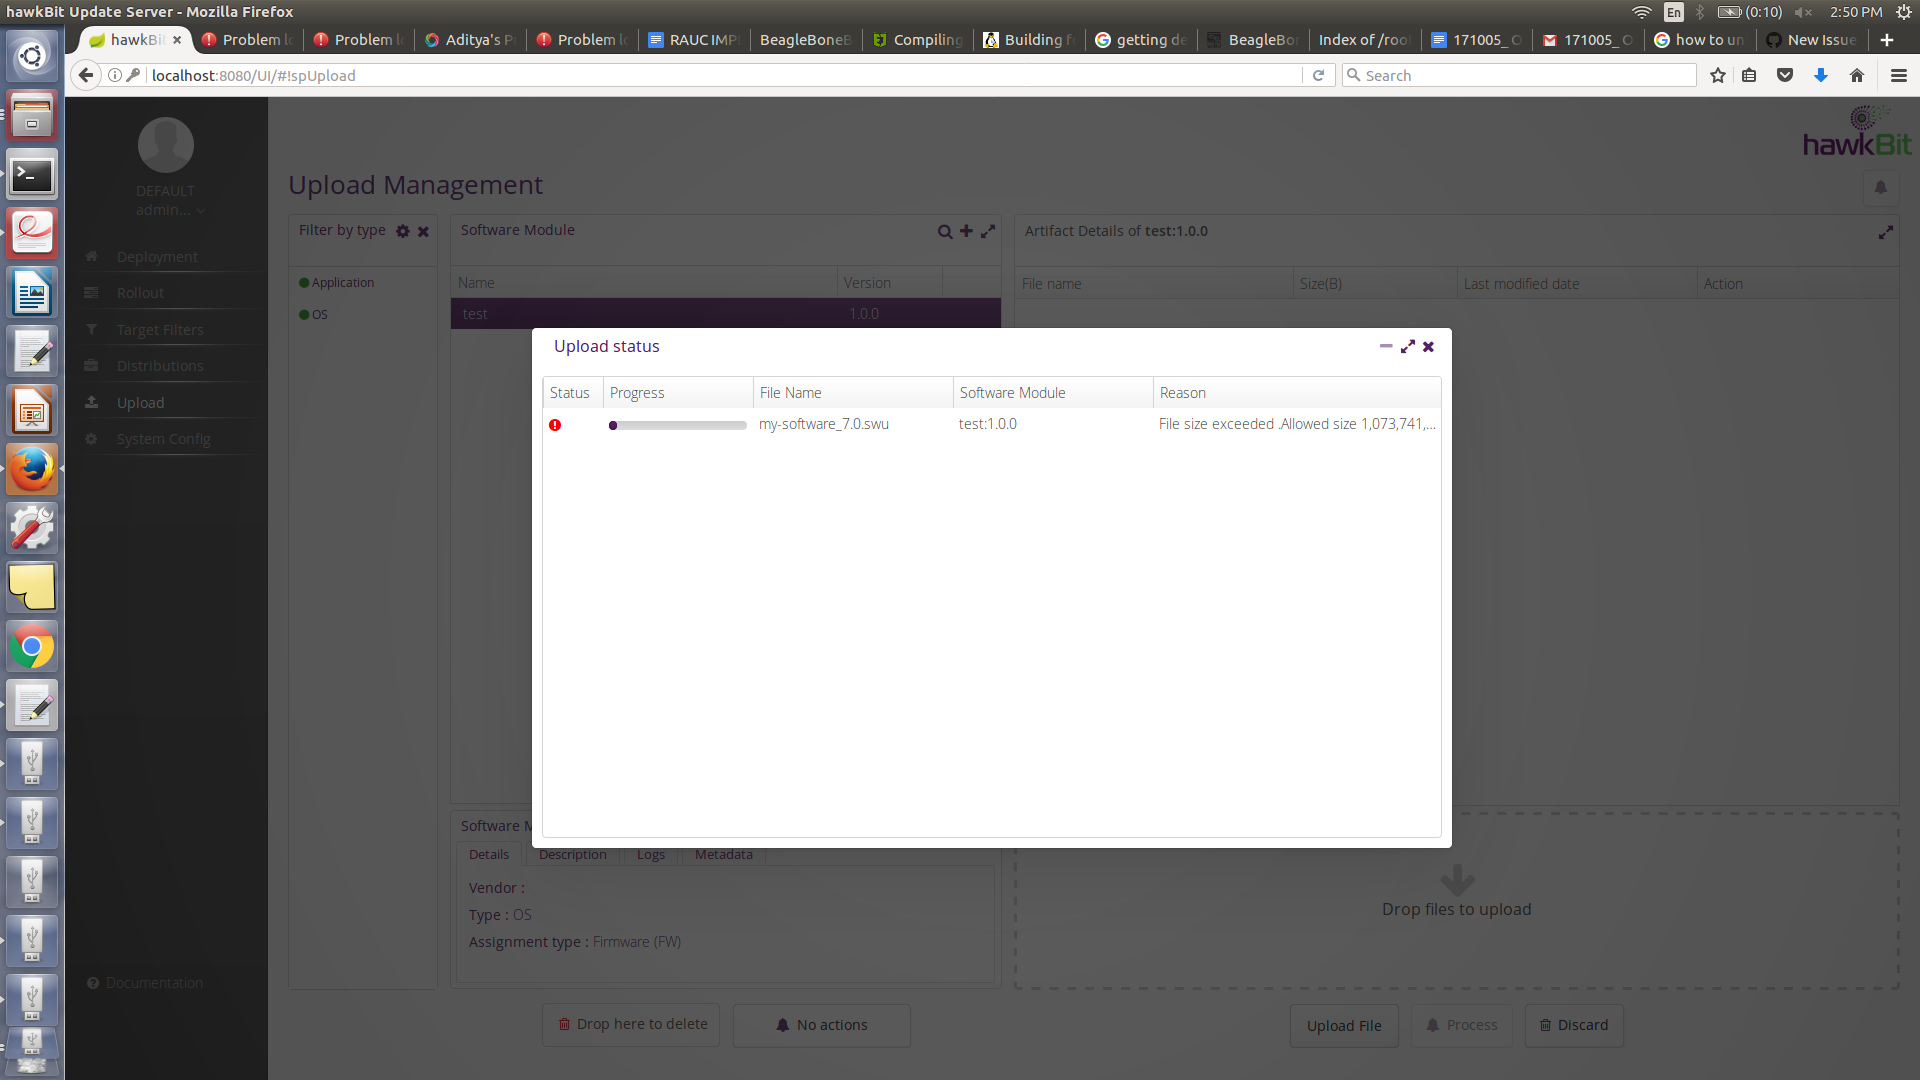Open search in the Software Module panel

click(944, 231)
